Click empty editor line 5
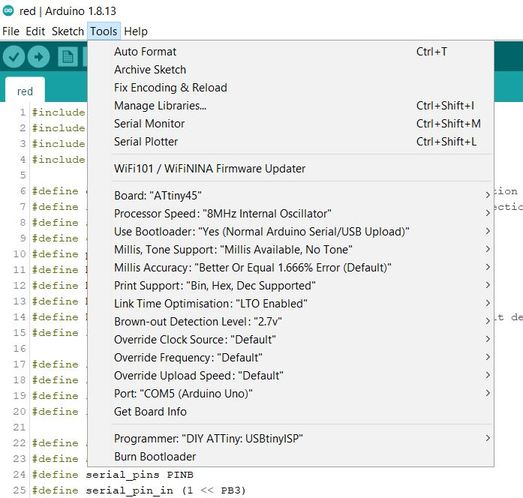 click(58, 175)
